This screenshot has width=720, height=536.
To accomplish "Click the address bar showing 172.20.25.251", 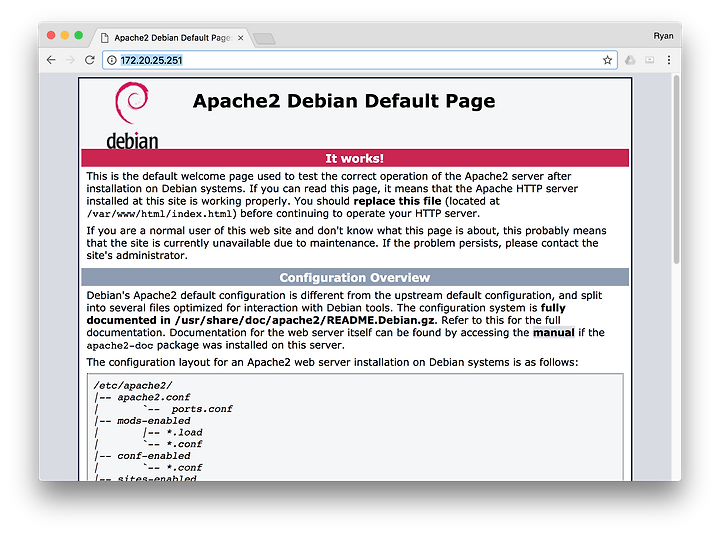I will pos(360,60).
